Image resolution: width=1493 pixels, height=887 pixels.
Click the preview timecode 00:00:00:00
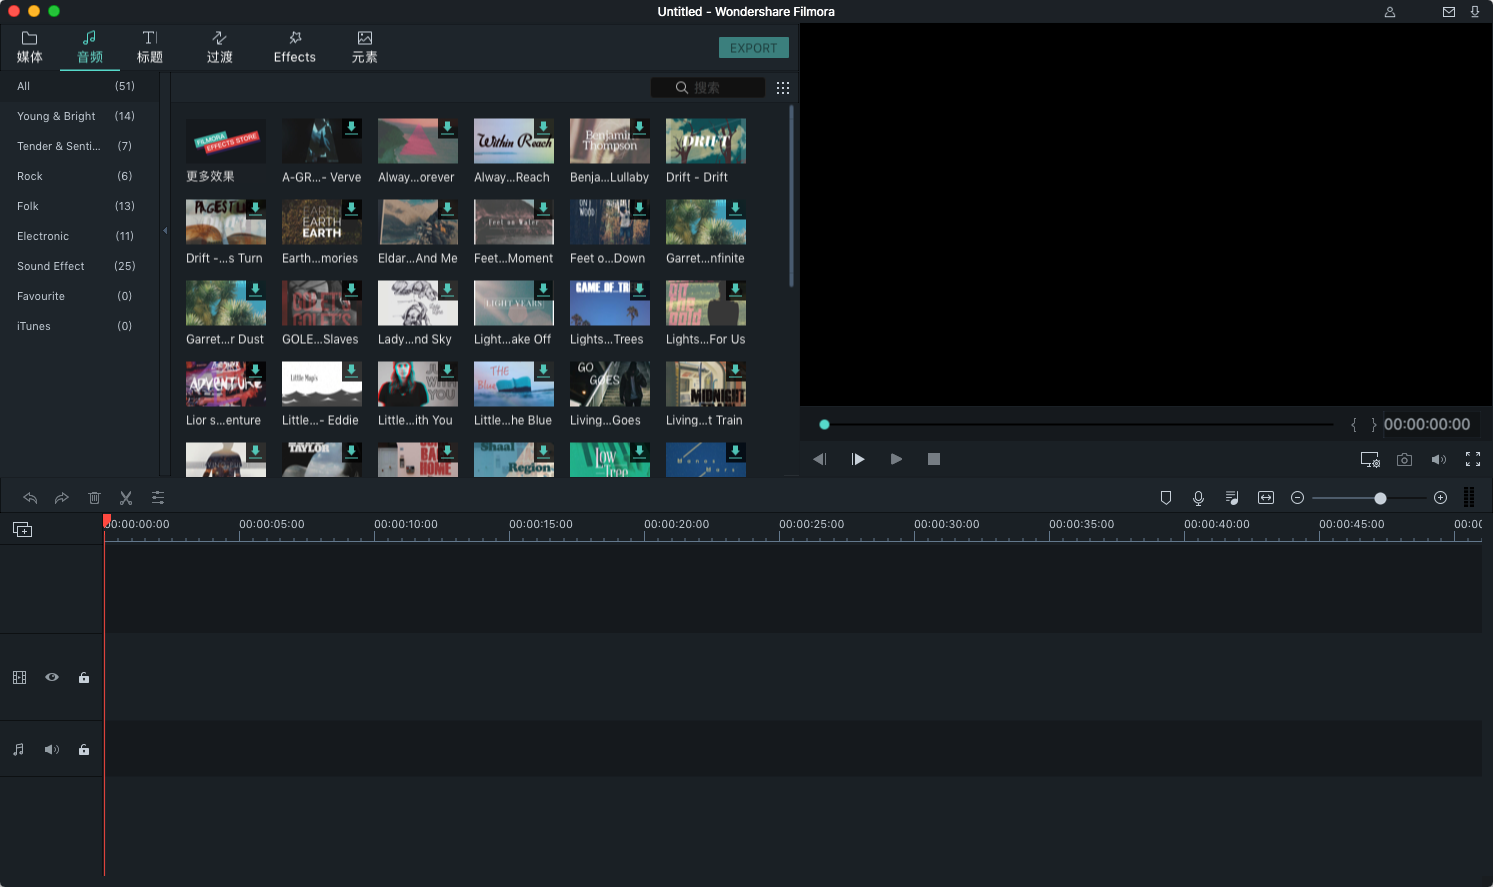coord(1427,424)
